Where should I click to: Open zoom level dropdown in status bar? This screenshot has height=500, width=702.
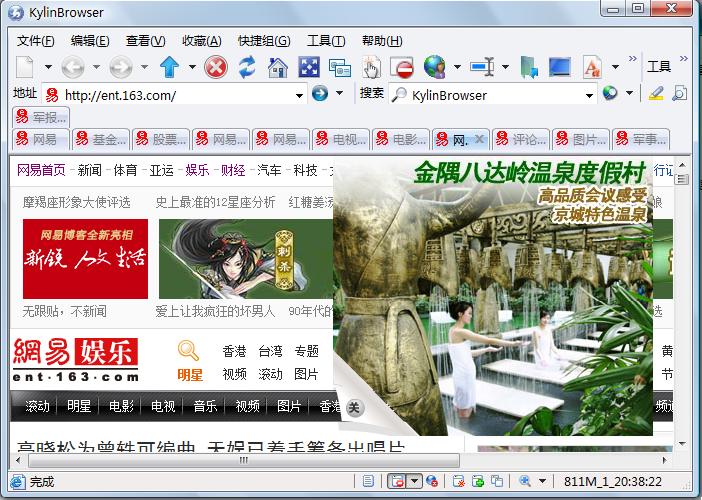tap(542, 481)
